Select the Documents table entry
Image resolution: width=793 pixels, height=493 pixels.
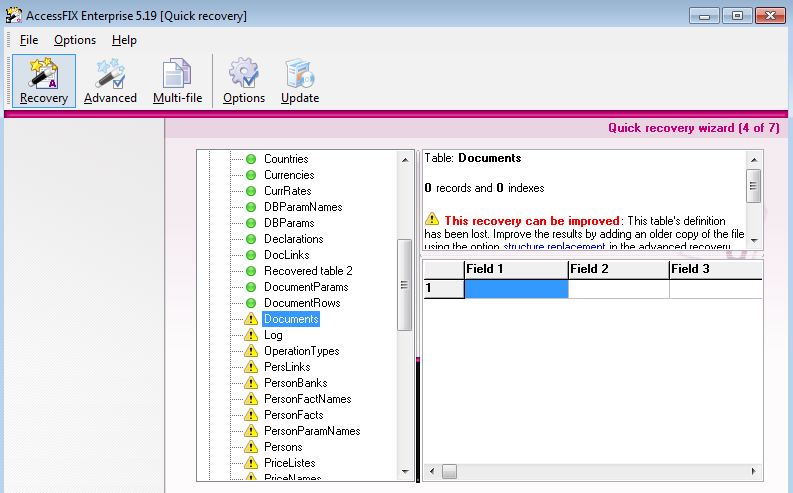tap(291, 319)
